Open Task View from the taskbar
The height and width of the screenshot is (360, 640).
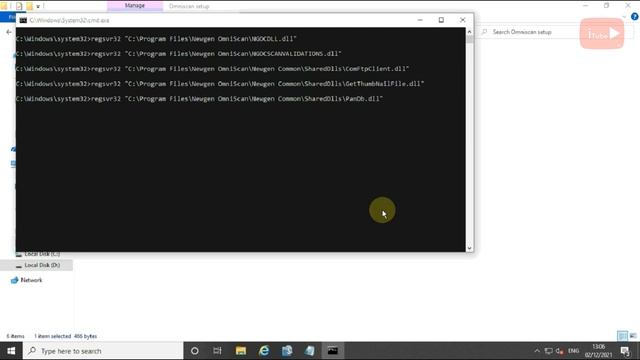pyautogui.click(x=217, y=351)
